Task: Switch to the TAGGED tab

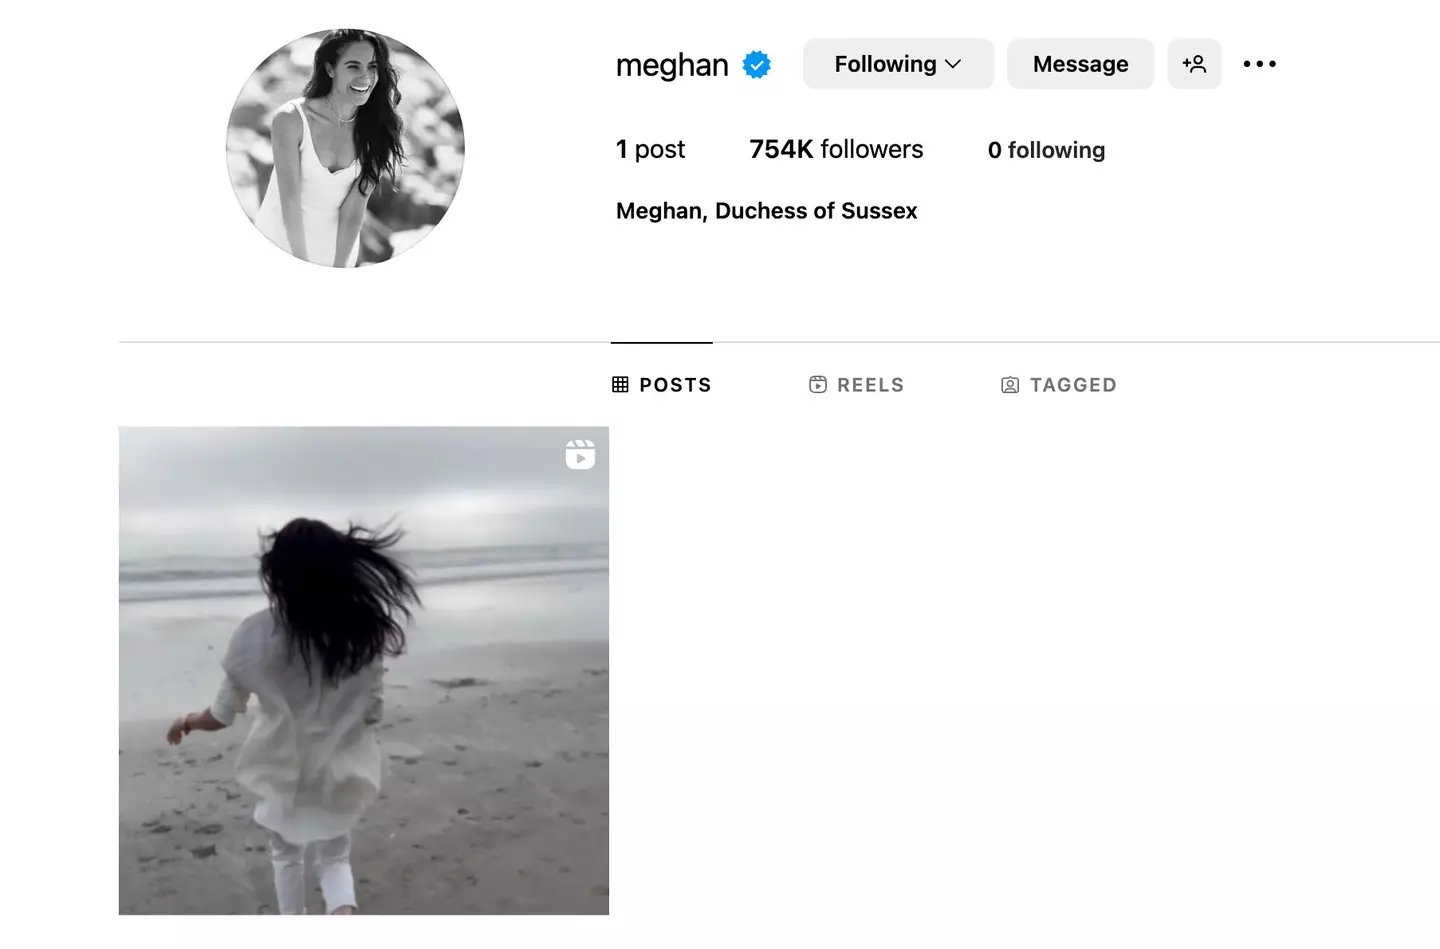Action: 1059,385
